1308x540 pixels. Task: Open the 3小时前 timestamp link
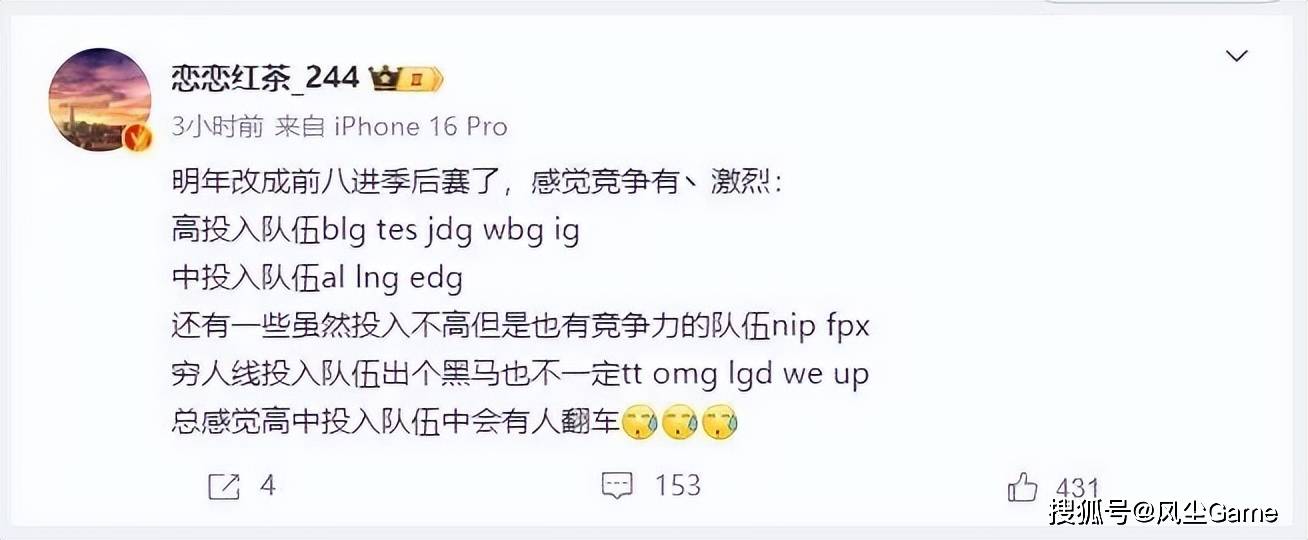[x=218, y=126]
